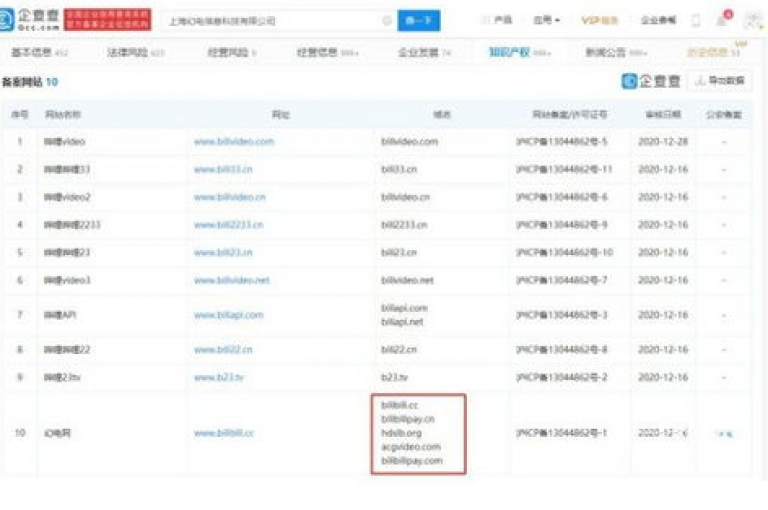Viewport: 768px width, 510px height.
Task: Switch to the 基本信息 tab
Action: coord(40,52)
